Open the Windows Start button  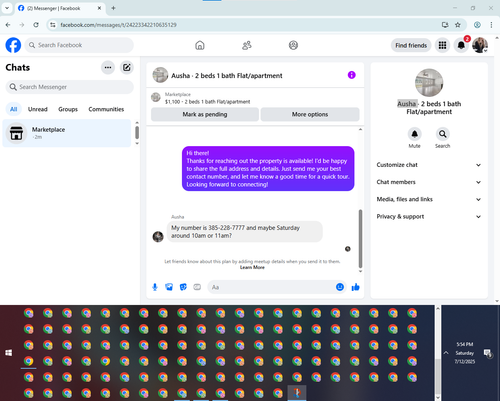[x=9, y=353]
